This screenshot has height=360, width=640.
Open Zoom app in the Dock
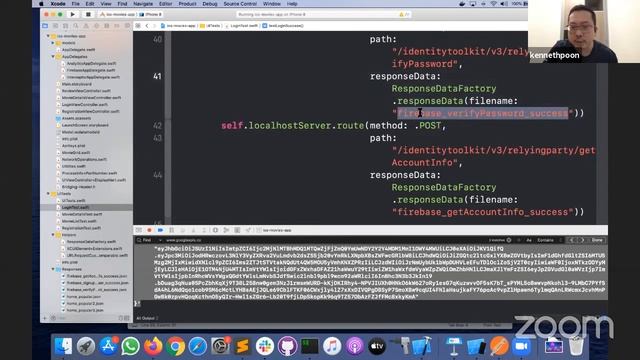pyautogui.click(x=521, y=347)
